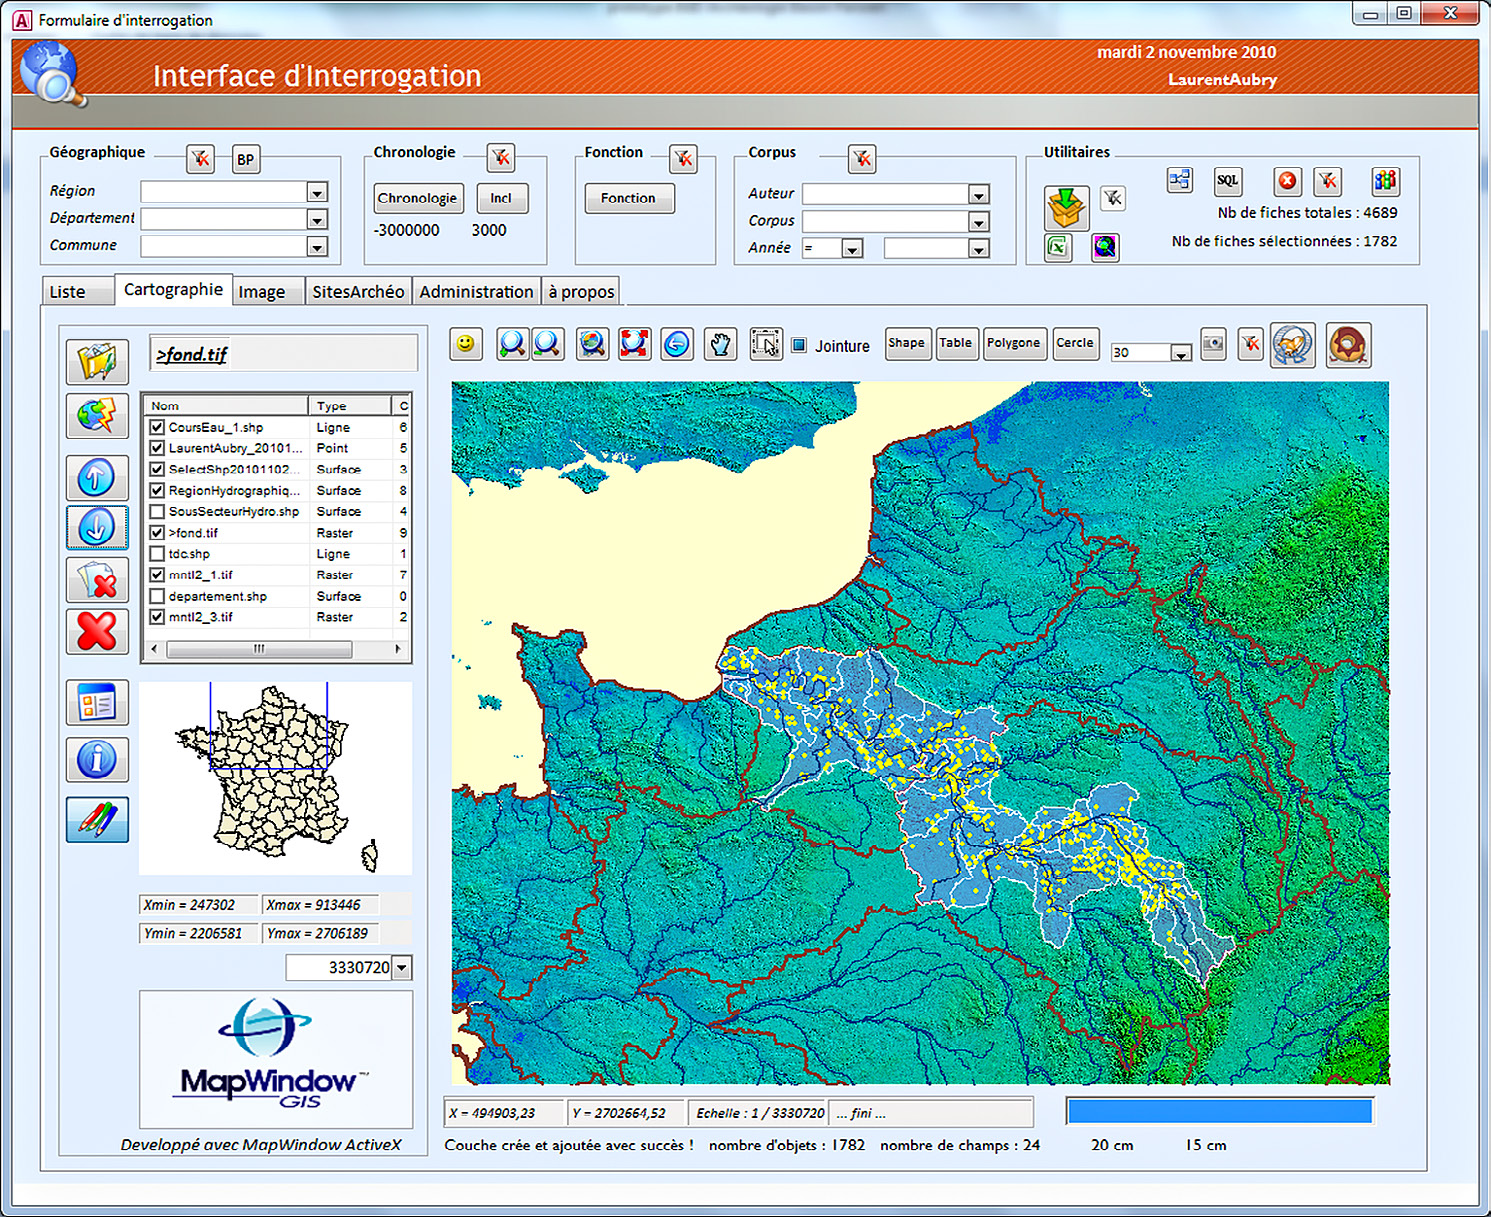Click the map snapshot camera icon
This screenshot has width=1491, height=1217.
tap(1213, 344)
